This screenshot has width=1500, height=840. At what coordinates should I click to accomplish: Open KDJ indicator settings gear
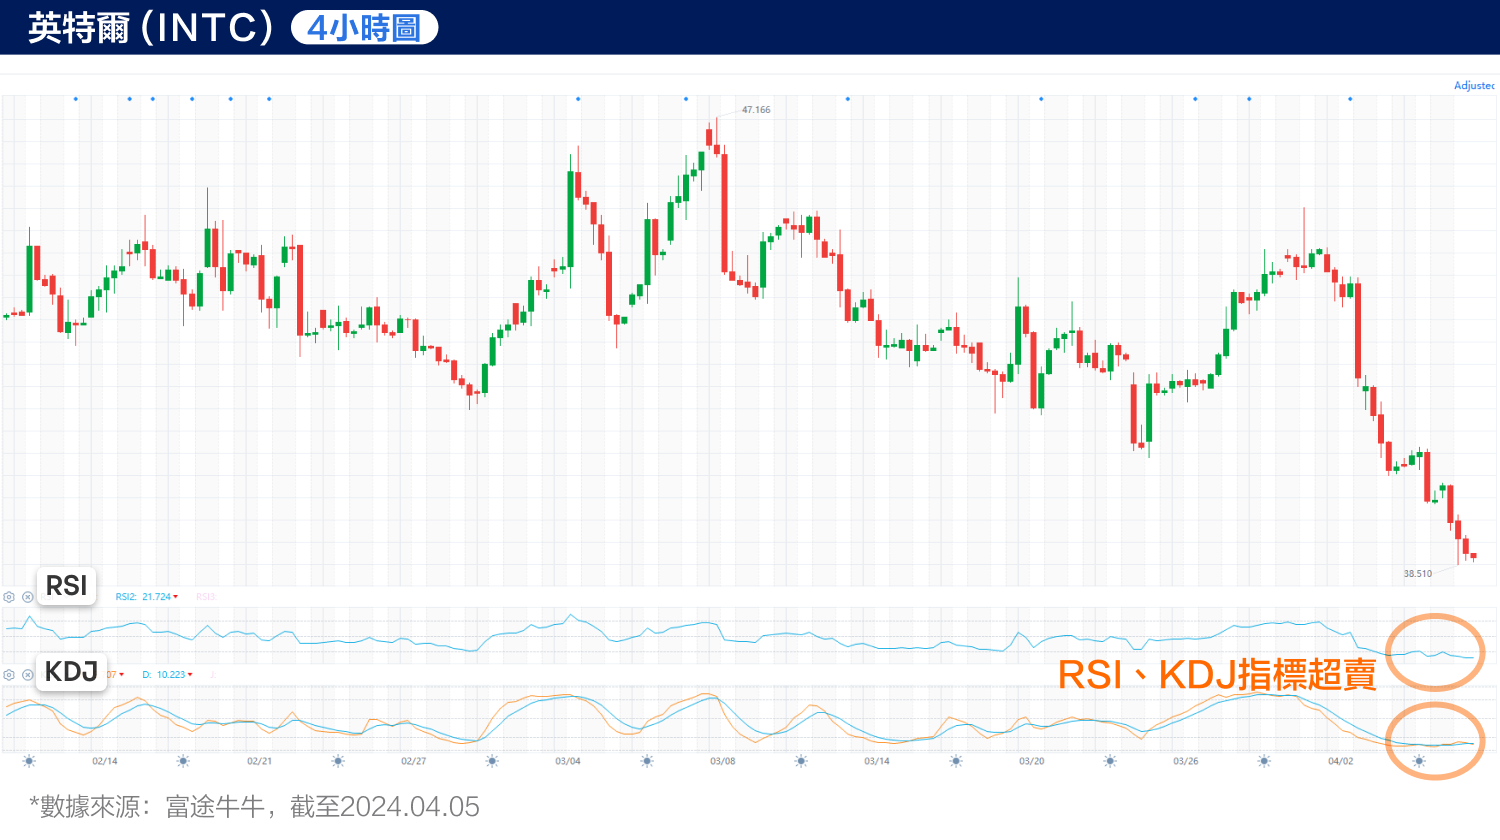pos(9,675)
